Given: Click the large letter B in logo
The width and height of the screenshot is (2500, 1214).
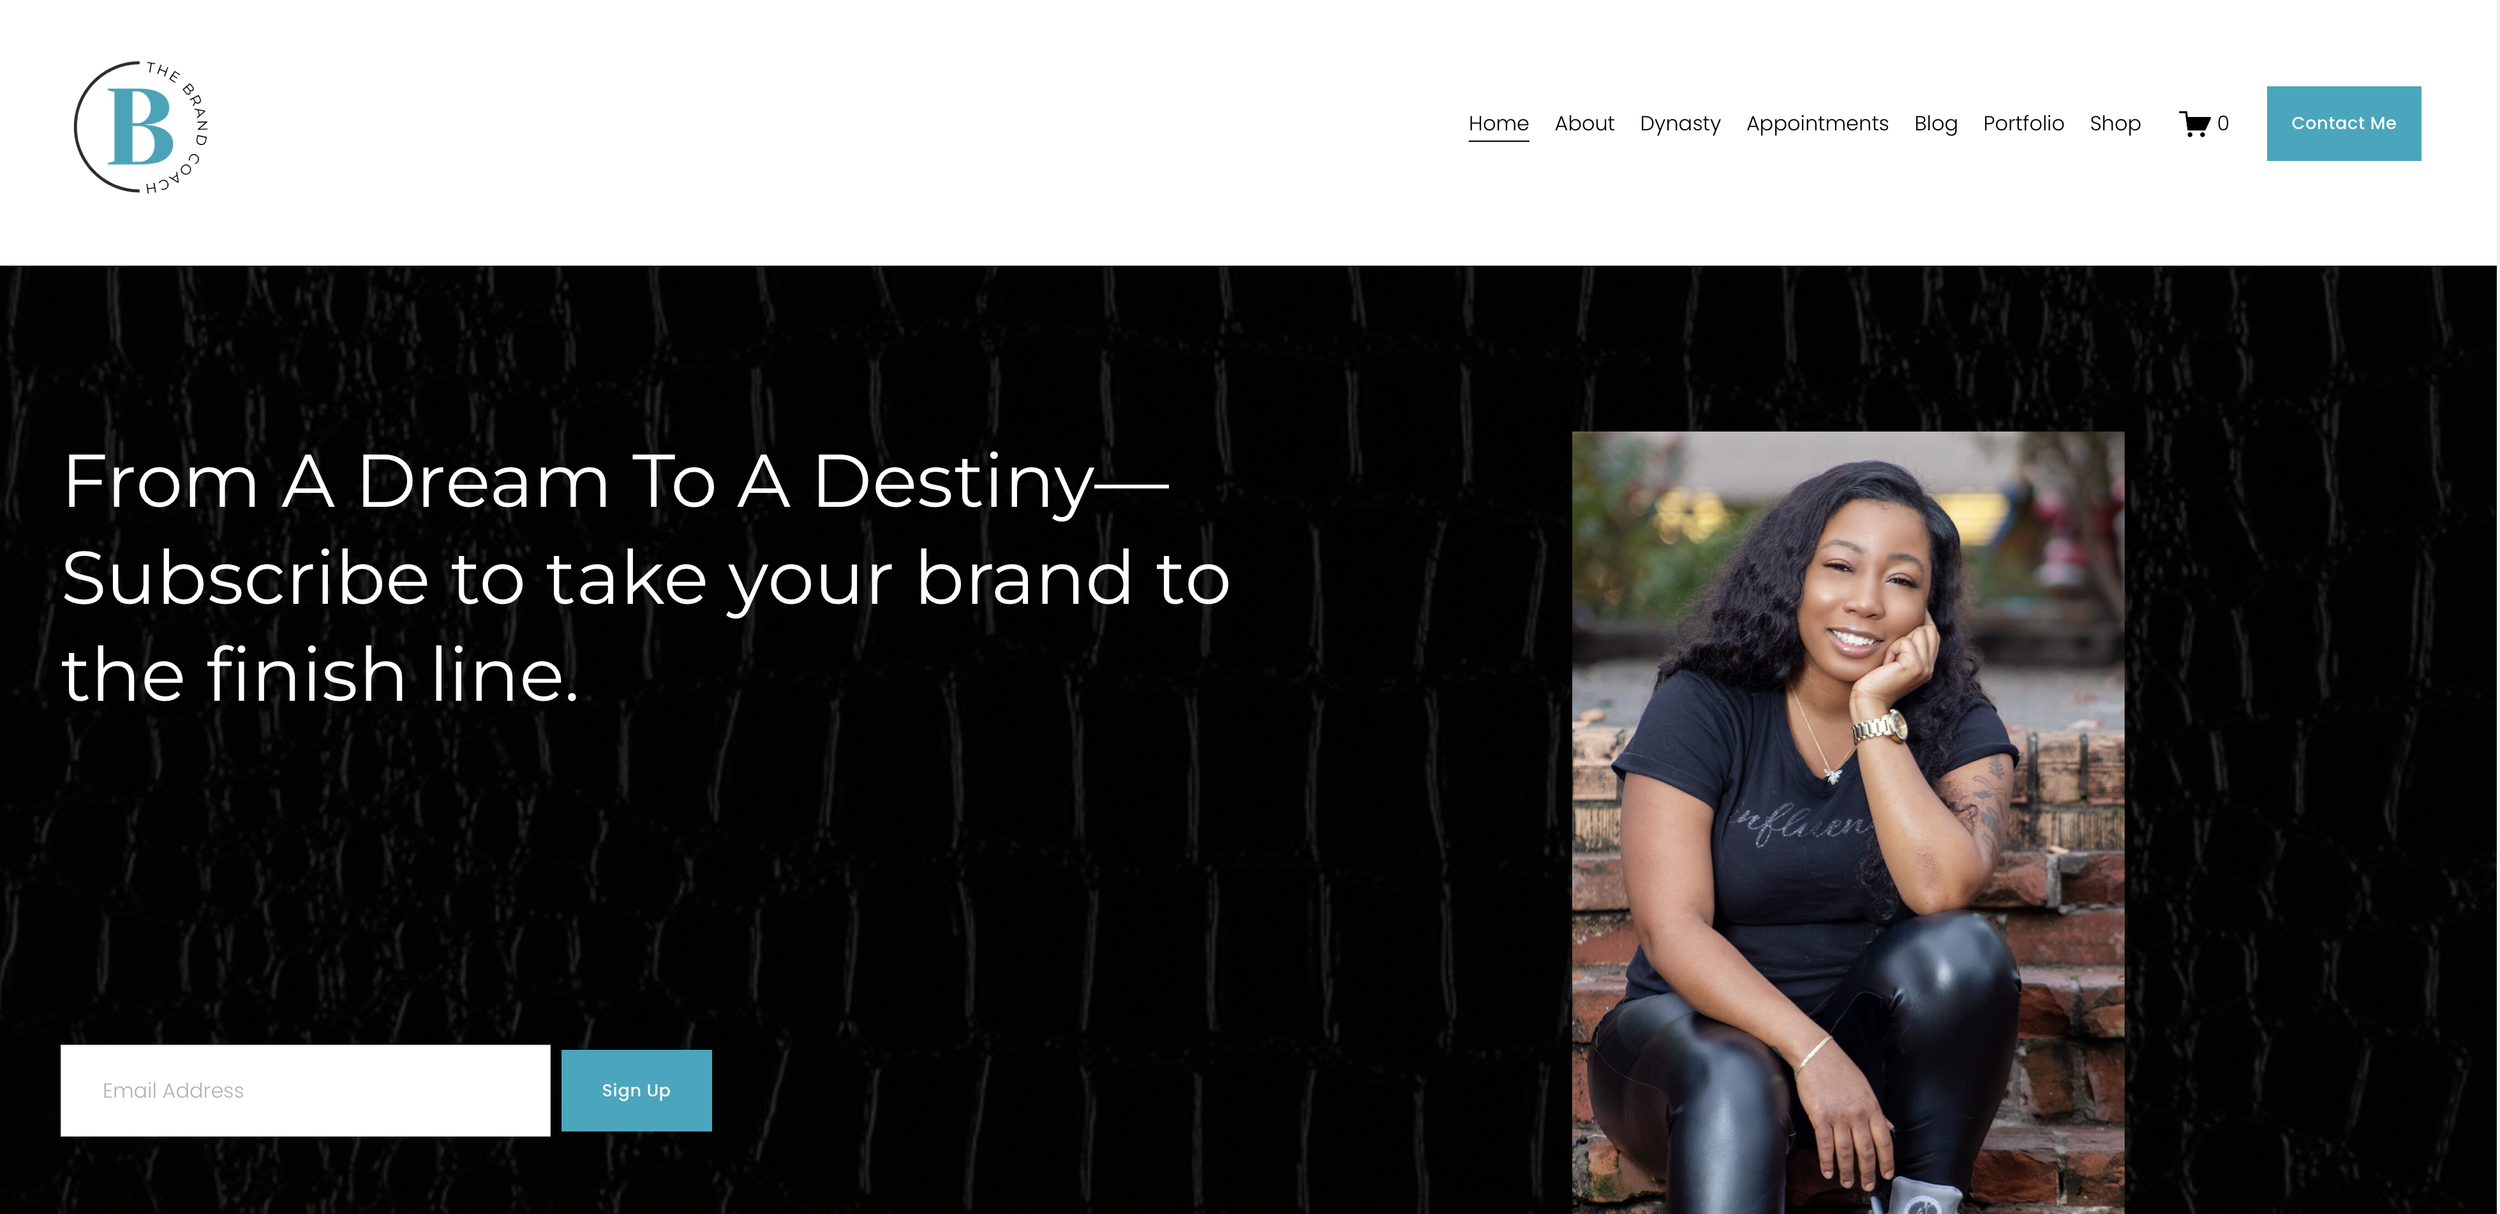Looking at the screenshot, I should (x=141, y=126).
